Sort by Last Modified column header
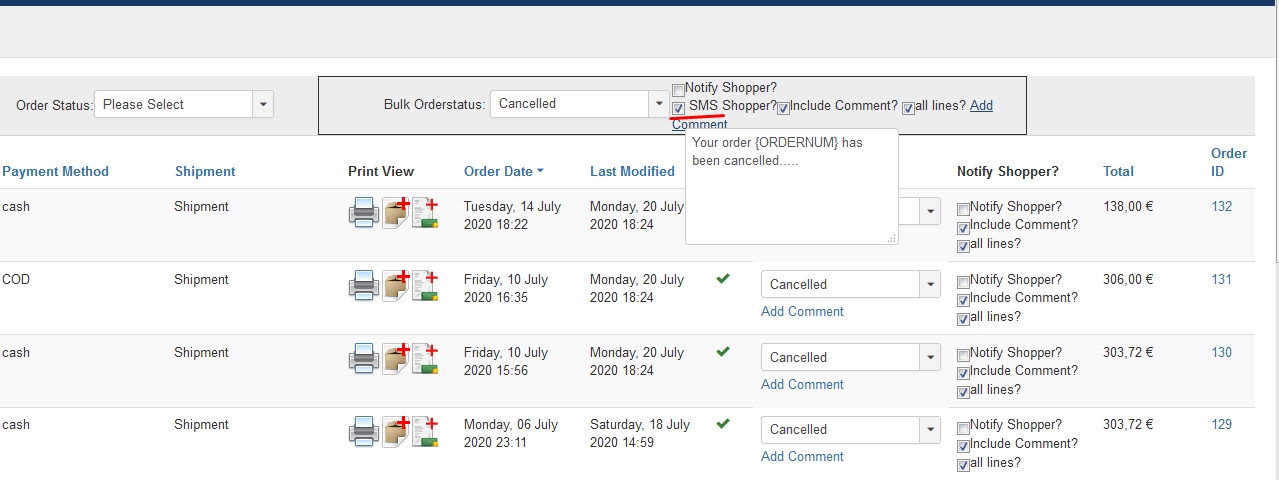The height and width of the screenshot is (480, 1279). pyautogui.click(x=632, y=171)
